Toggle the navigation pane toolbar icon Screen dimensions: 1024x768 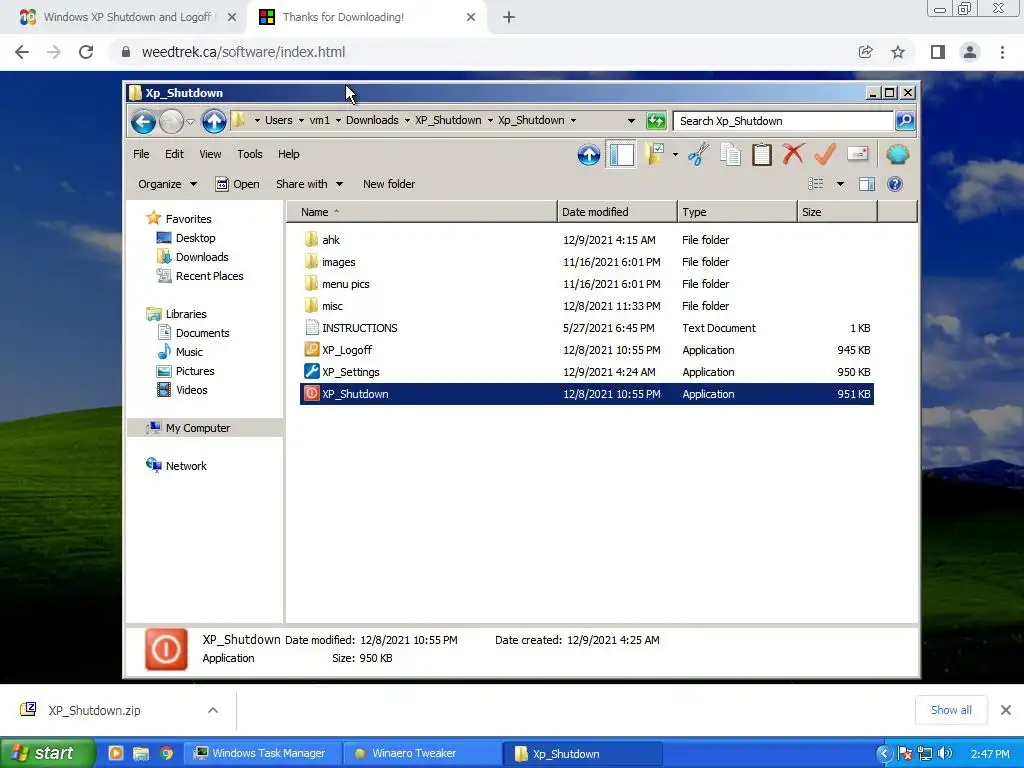click(621, 155)
